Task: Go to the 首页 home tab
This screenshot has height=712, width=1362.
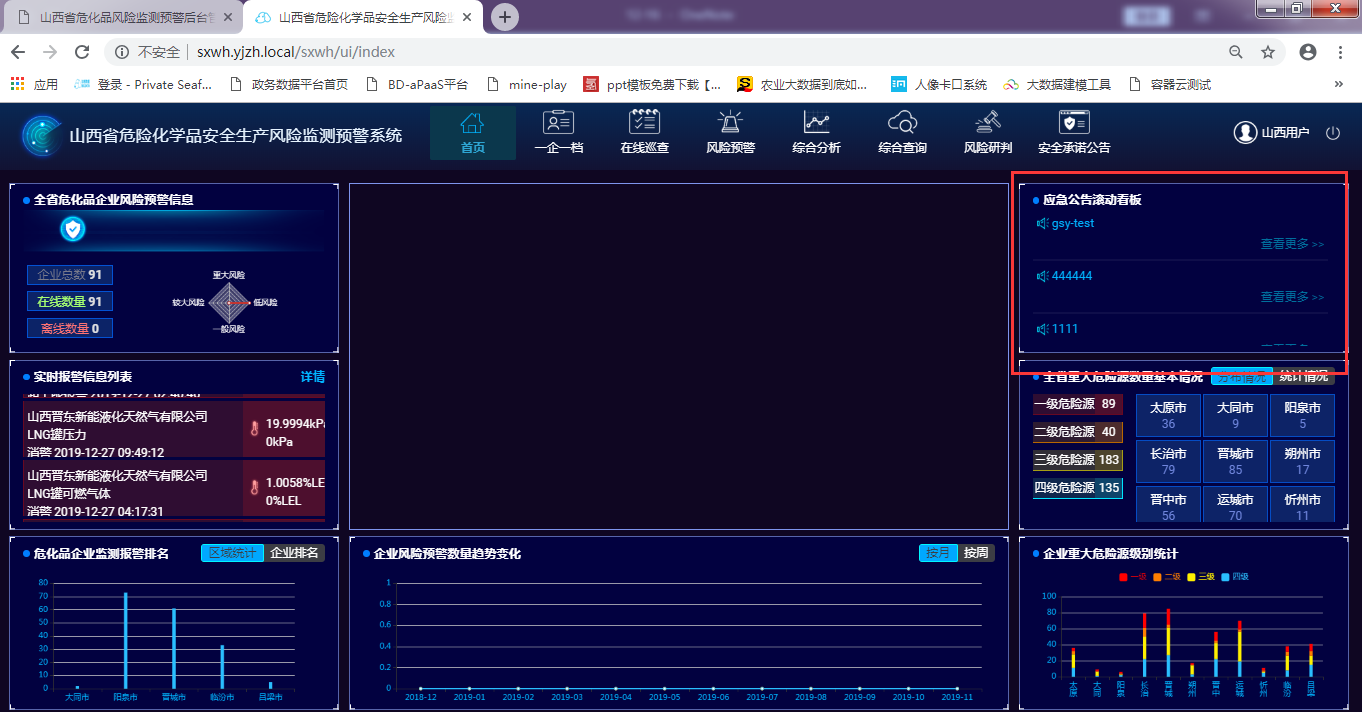Action: (473, 134)
